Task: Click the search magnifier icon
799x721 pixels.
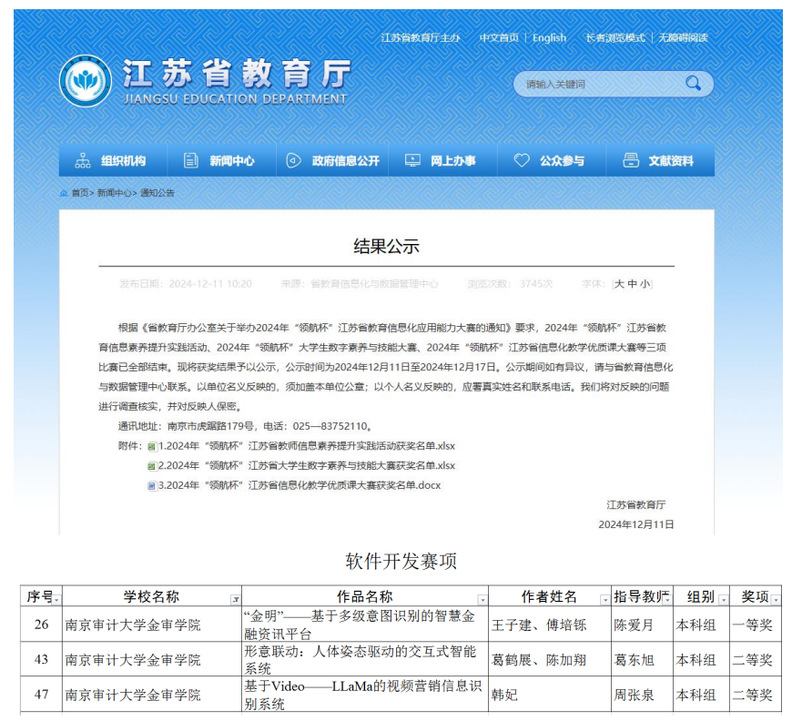Action: click(x=696, y=84)
